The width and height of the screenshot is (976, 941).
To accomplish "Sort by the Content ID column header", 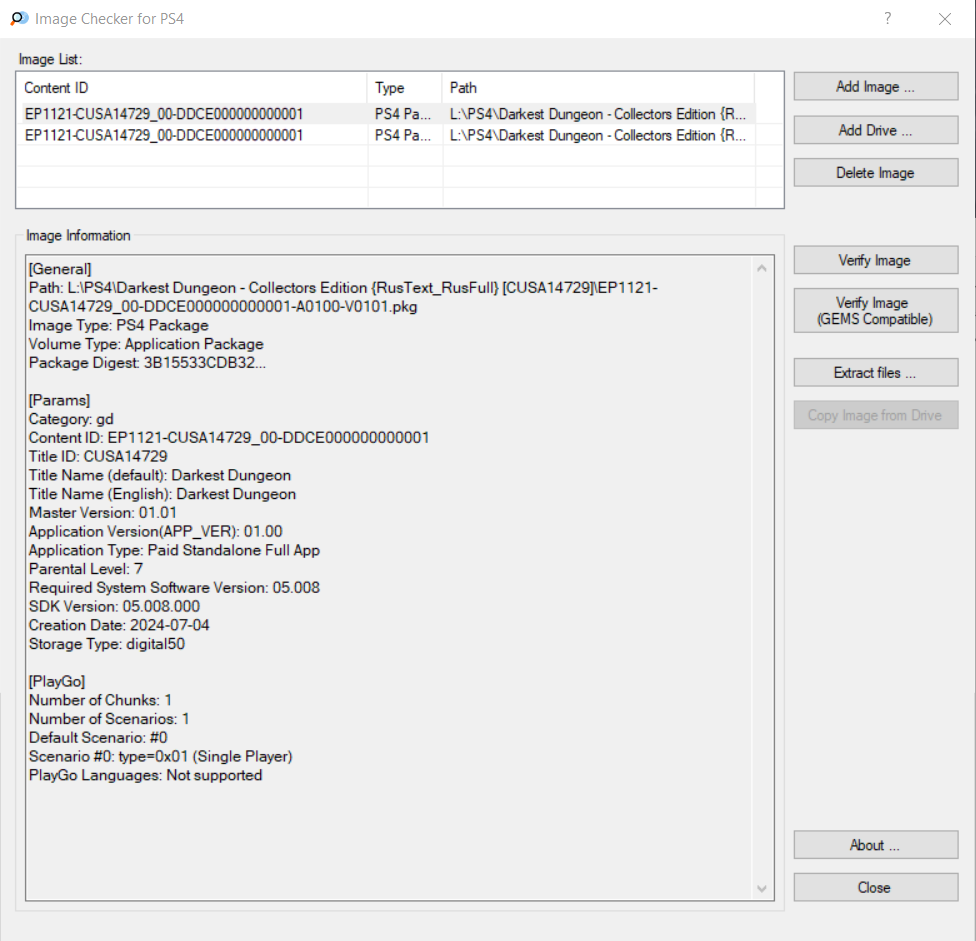I will tap(193, 88).
